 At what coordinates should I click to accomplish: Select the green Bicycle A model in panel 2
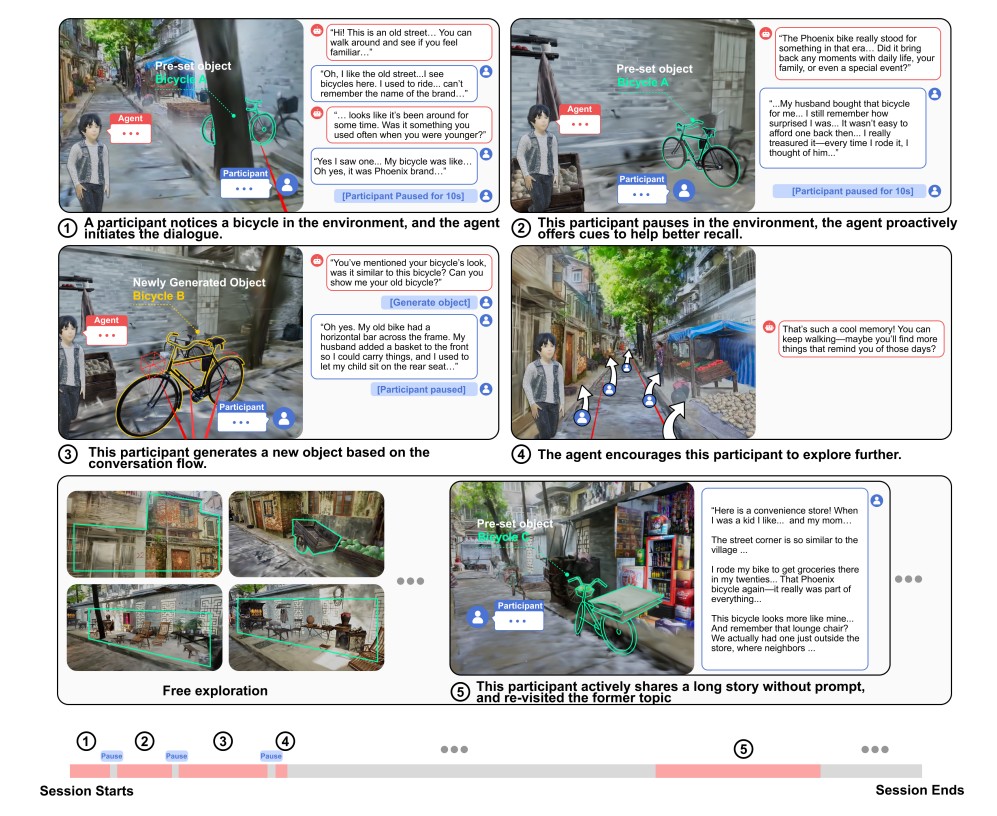(x=701, y=153)
